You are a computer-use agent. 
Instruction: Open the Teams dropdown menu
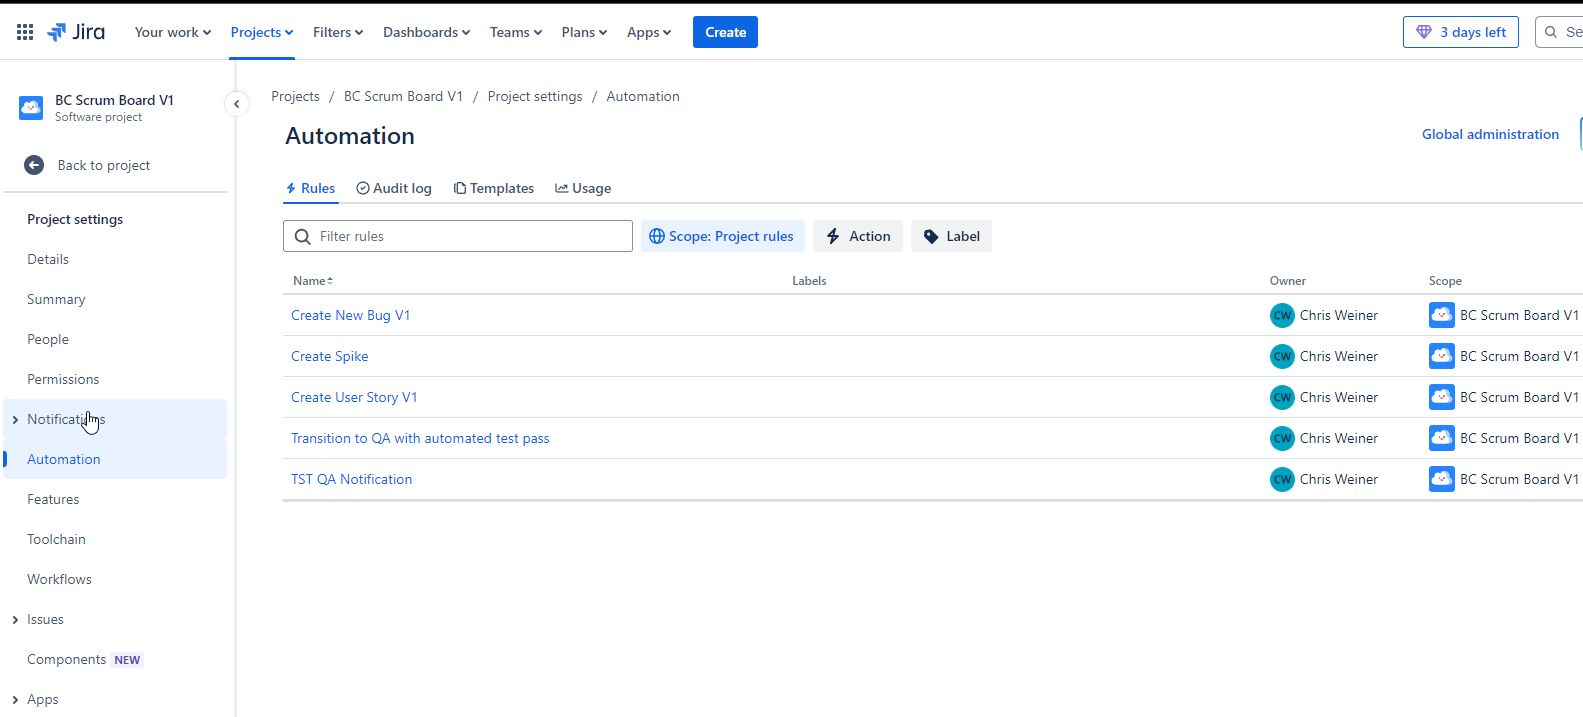[516, 32]
